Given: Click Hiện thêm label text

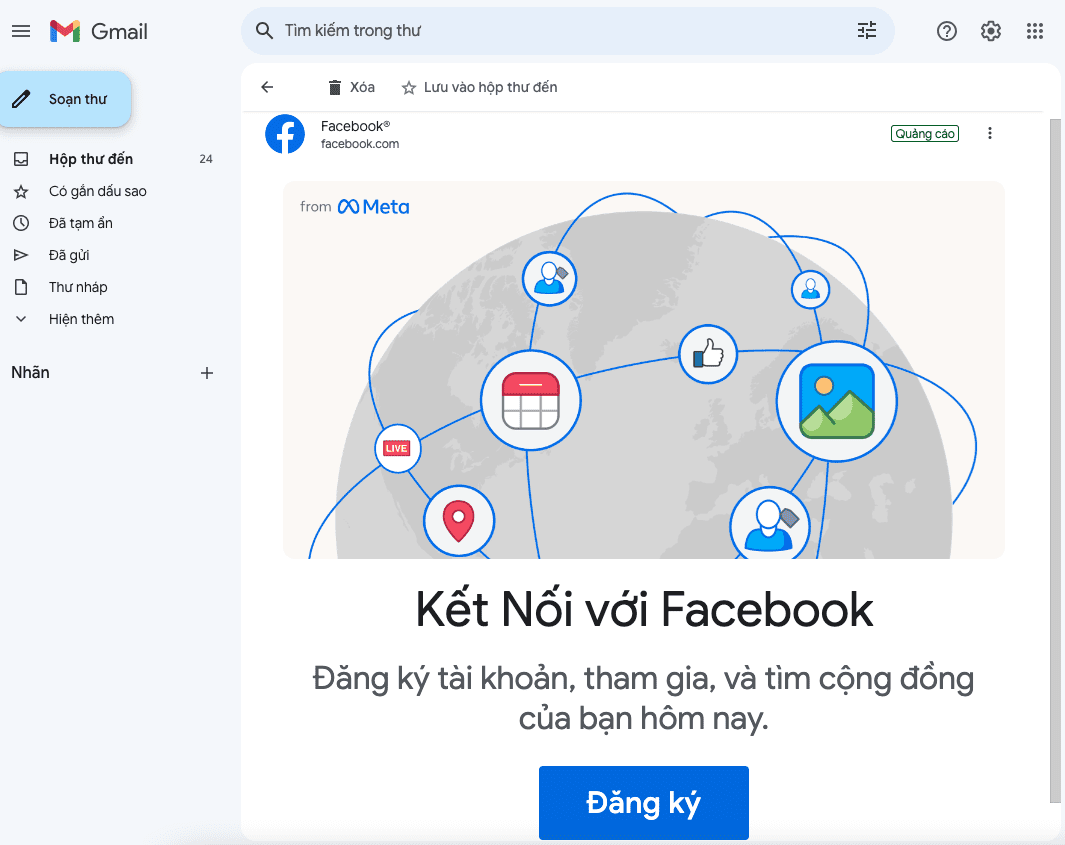Looking at the screenshot, I should pos(82,319).
